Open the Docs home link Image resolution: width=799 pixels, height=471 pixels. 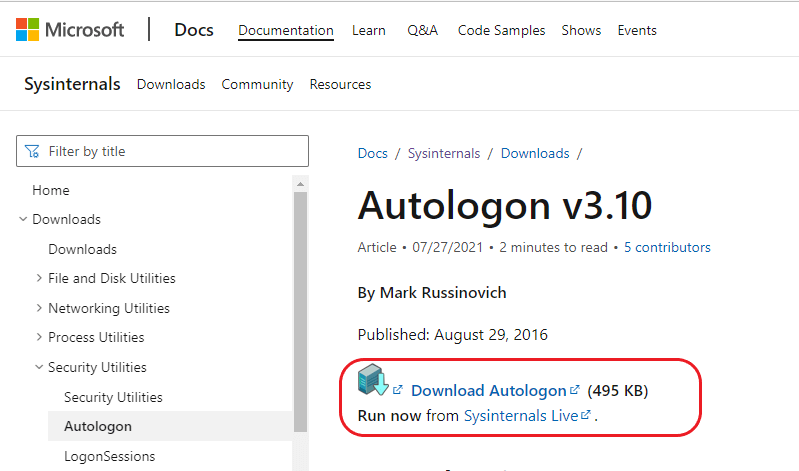[194, 30]
